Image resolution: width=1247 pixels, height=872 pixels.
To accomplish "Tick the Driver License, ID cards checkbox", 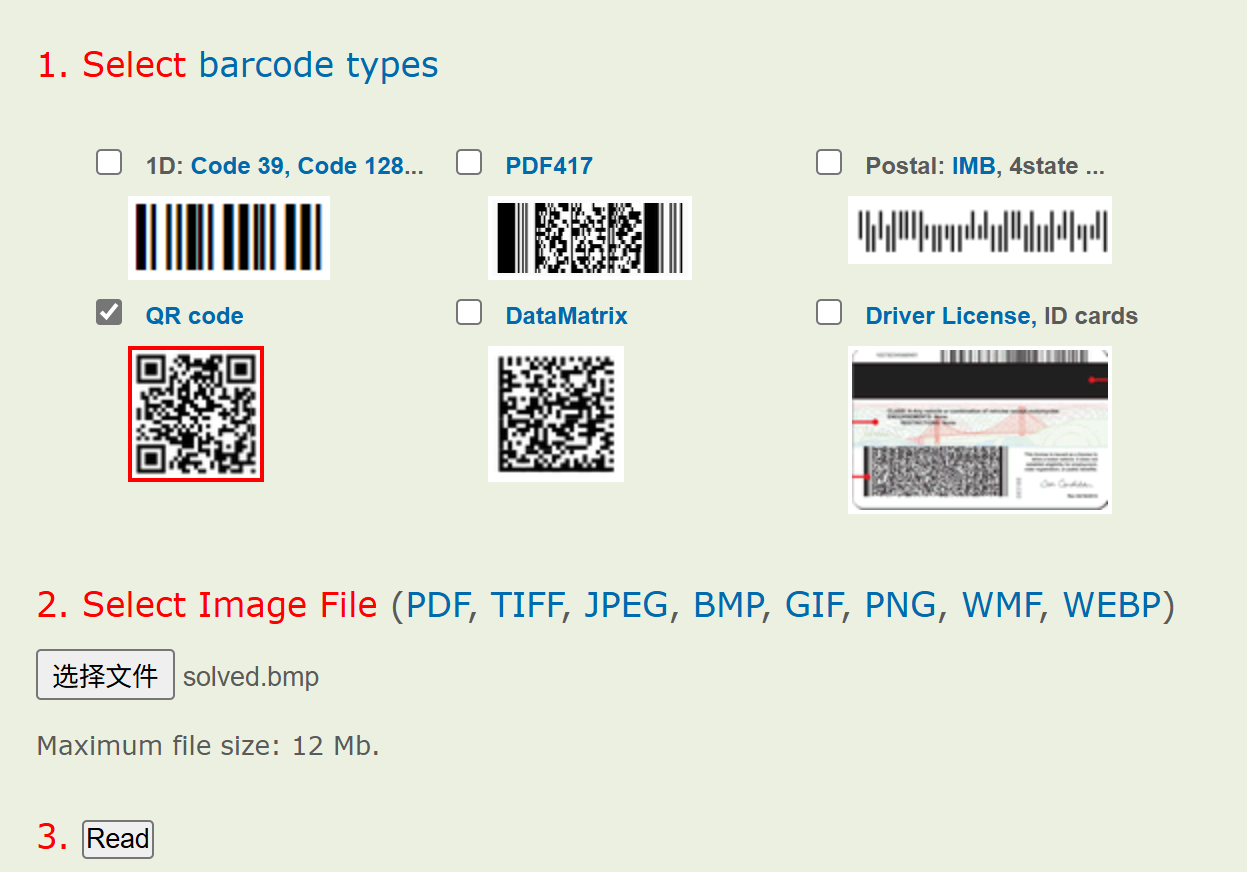I will 829,312.
